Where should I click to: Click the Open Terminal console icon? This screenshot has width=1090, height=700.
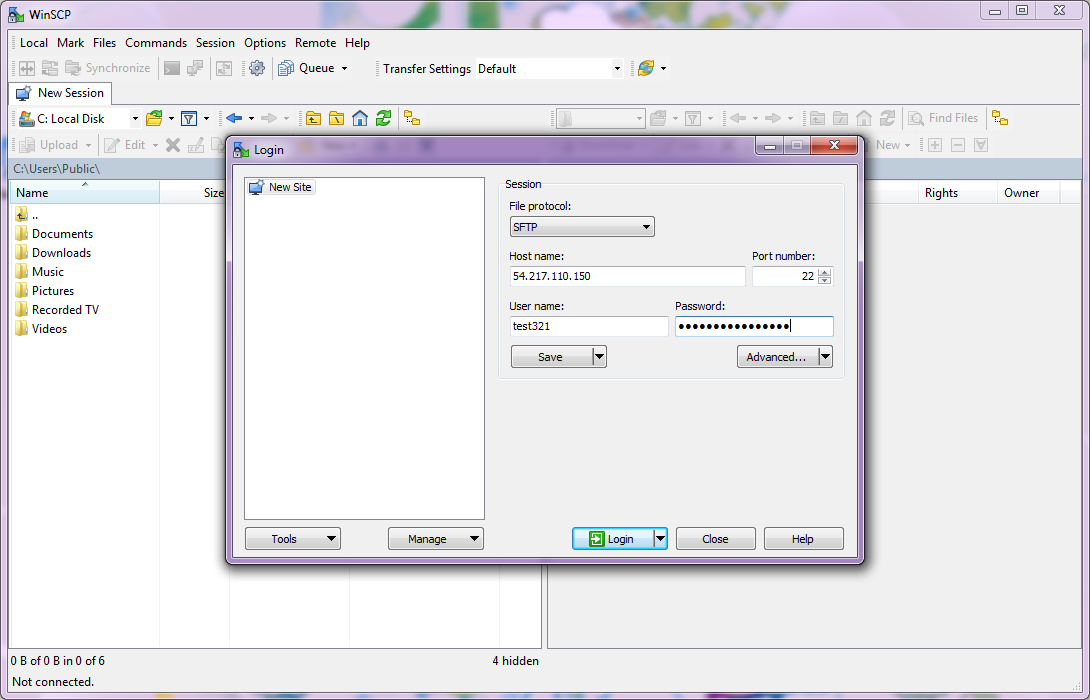(172, 68)
